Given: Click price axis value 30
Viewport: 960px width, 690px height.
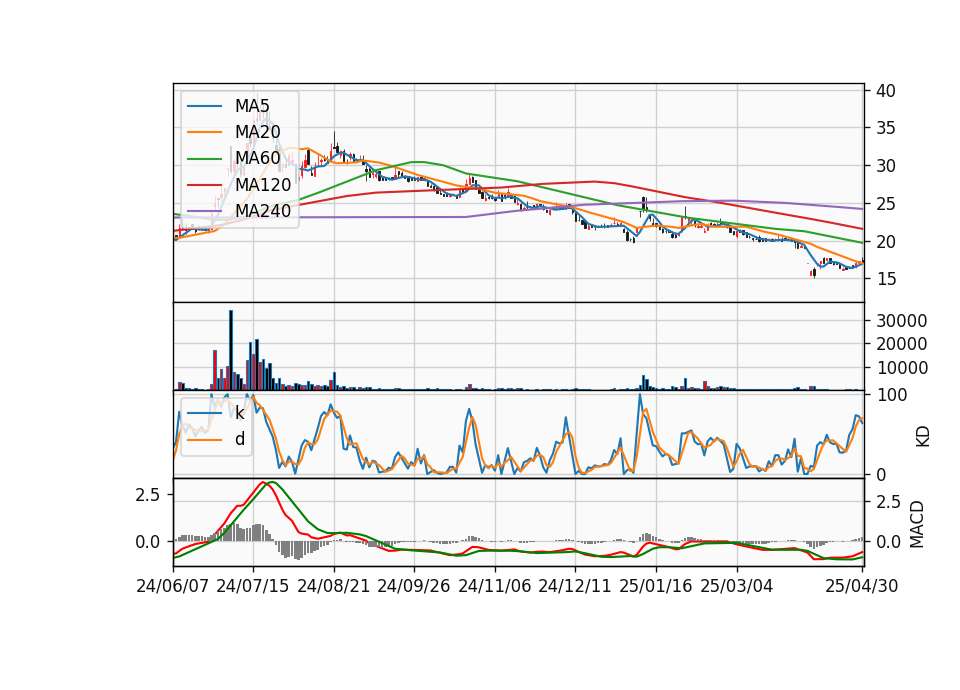Looking at the screenshot, I should (x=886, y=166).
